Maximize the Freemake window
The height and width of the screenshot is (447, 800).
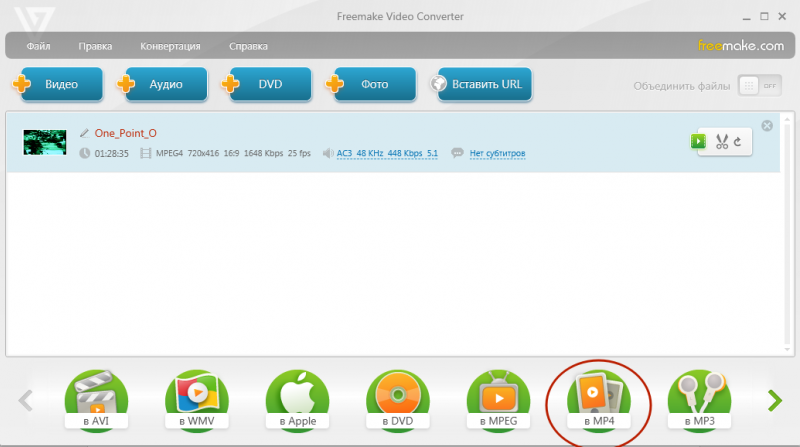pos(764,16)
